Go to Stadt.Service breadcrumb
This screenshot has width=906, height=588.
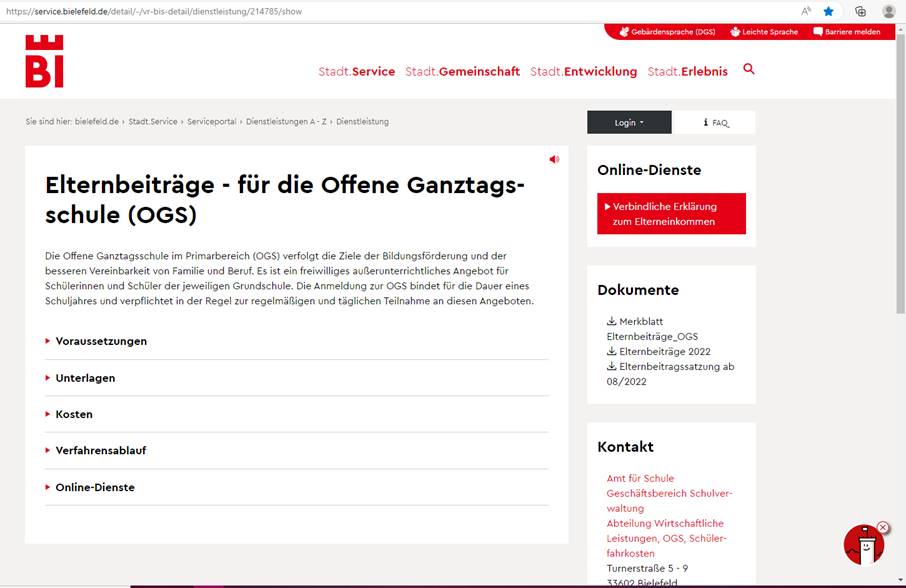point(153,122)
